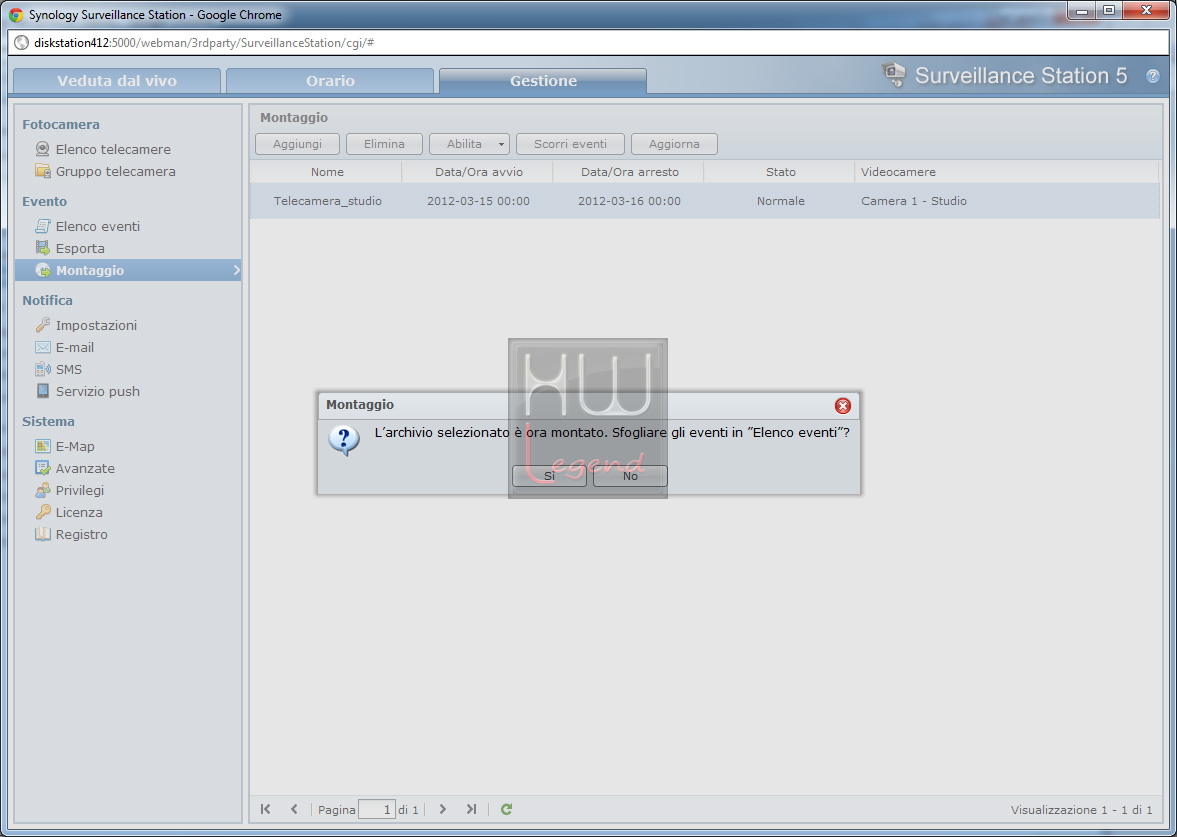Viewport: 1177px width, 837px height.
Task: Open the Elenco eventi list icon
Action: point(43,225)
